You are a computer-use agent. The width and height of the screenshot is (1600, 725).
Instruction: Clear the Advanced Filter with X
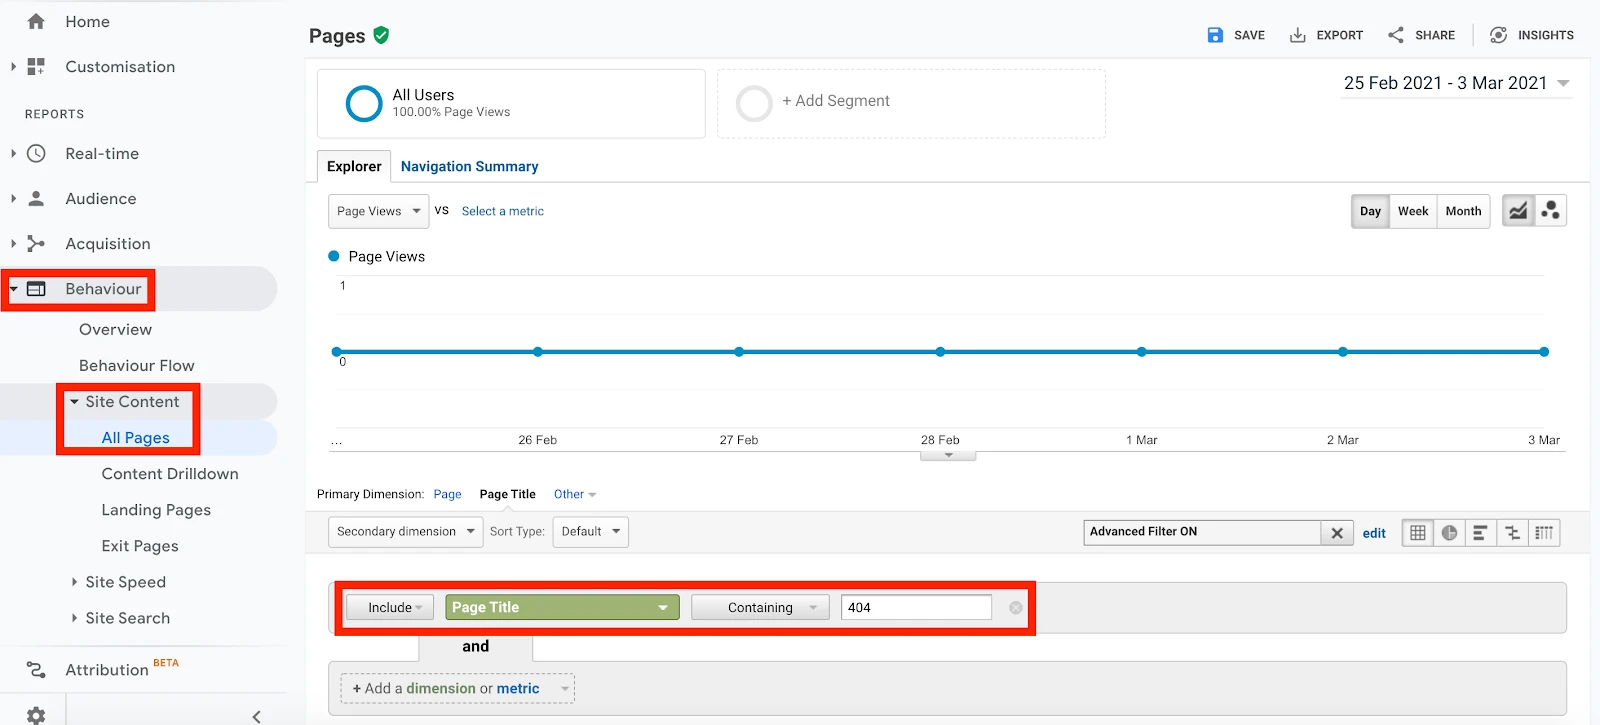click(x=1337, y=533)
